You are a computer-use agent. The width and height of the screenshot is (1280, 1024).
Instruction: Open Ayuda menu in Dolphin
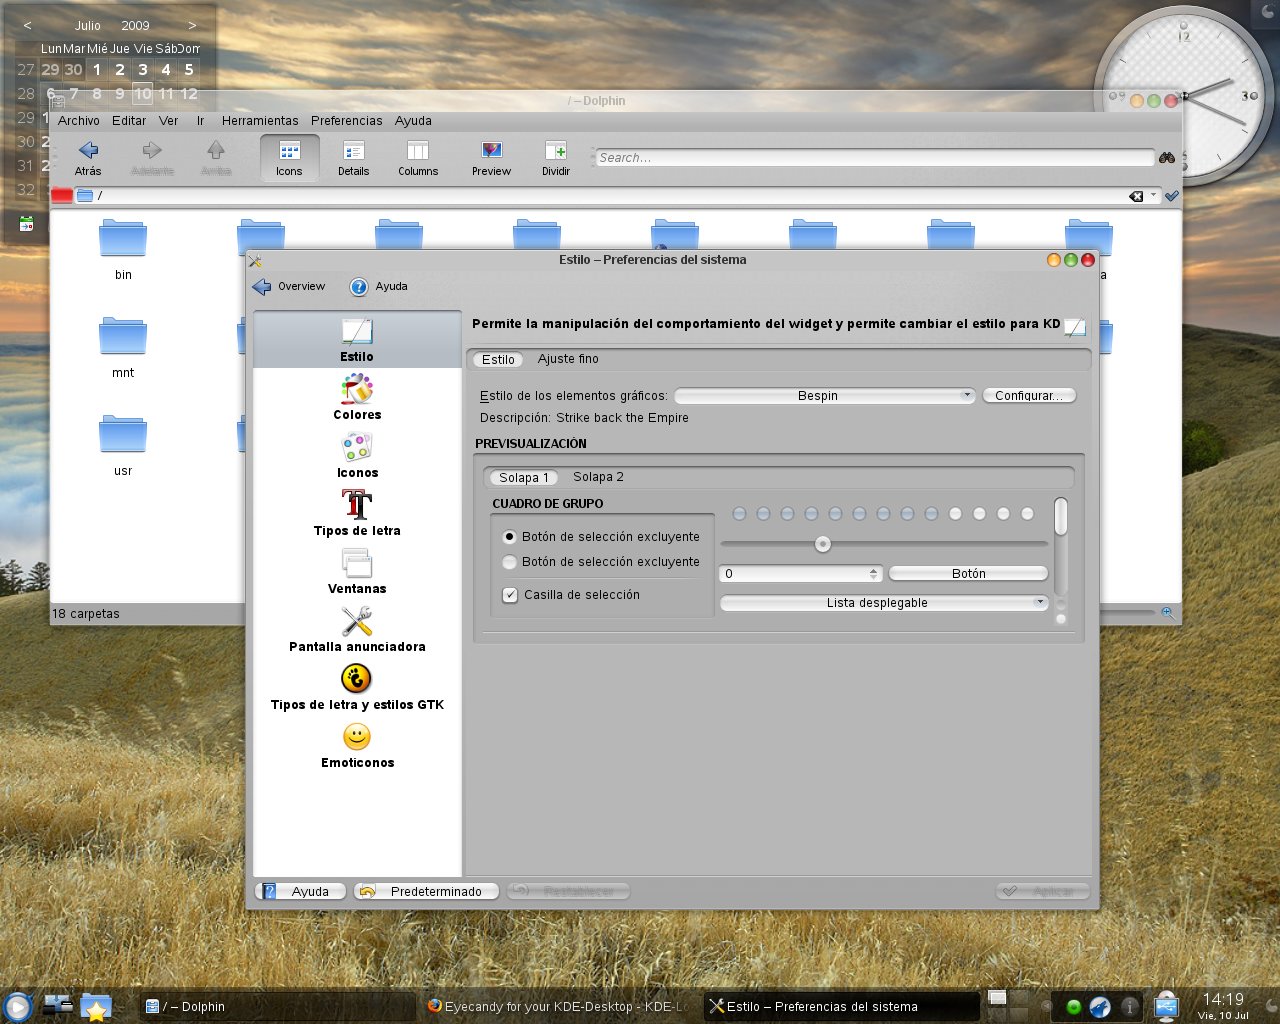[413, 121]
